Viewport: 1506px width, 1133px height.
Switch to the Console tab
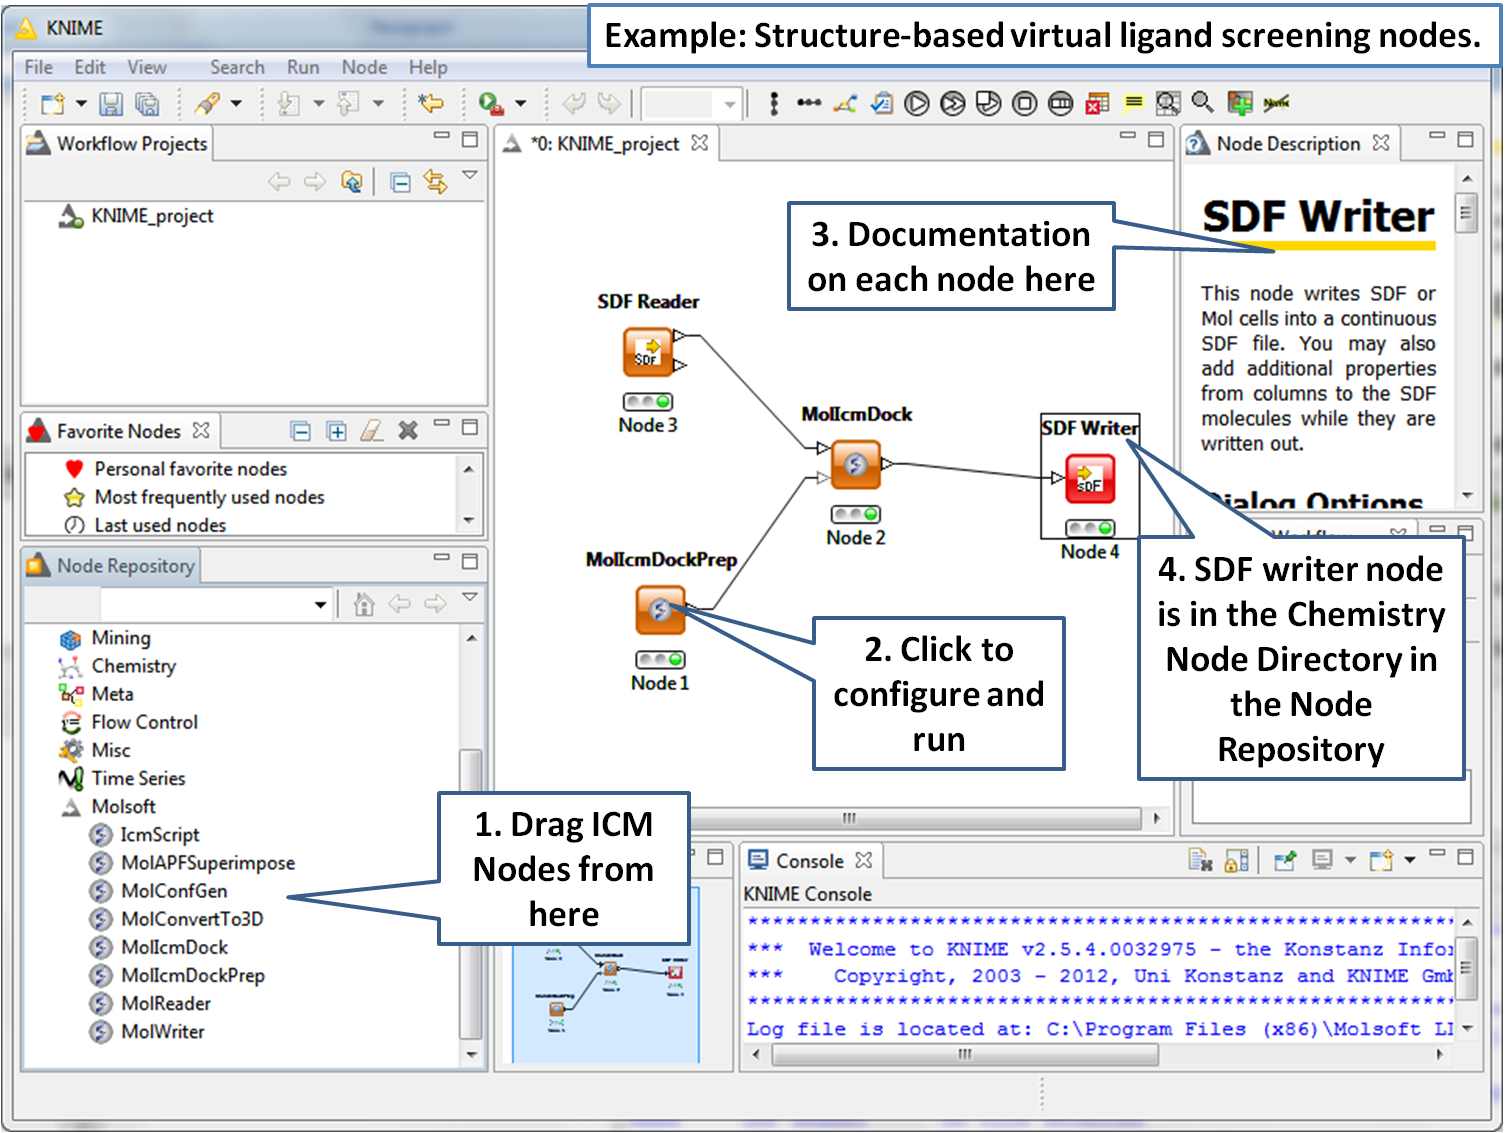point(808,861)
